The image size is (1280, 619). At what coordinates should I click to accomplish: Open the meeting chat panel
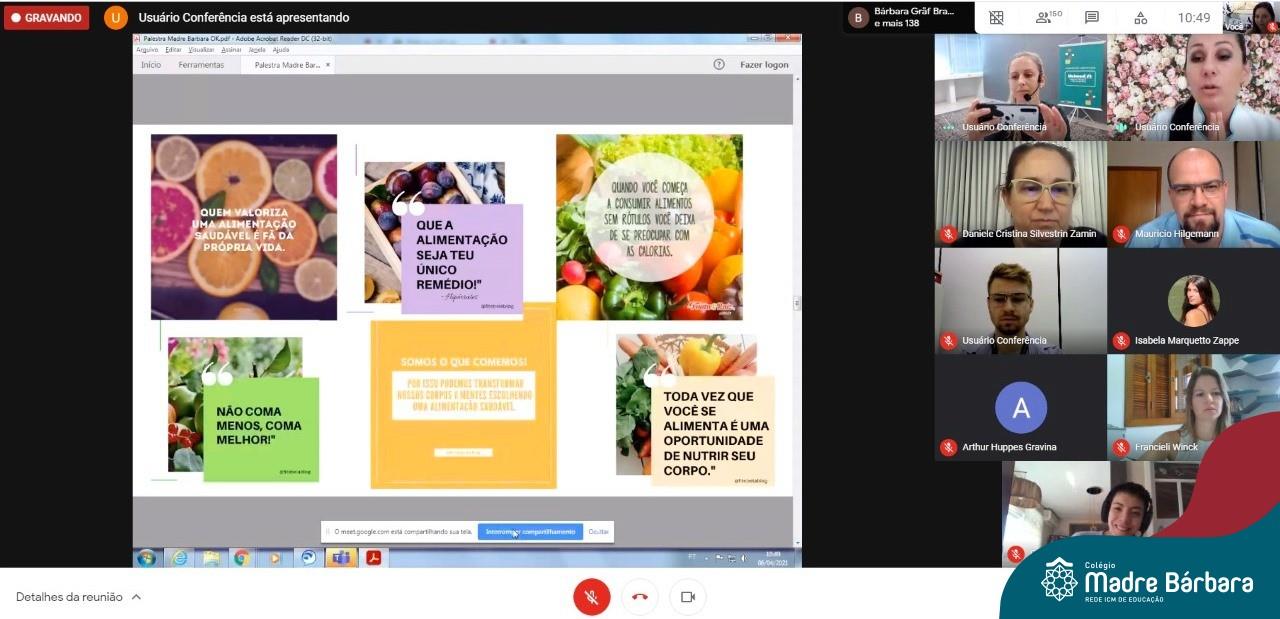click(1092, 17)
